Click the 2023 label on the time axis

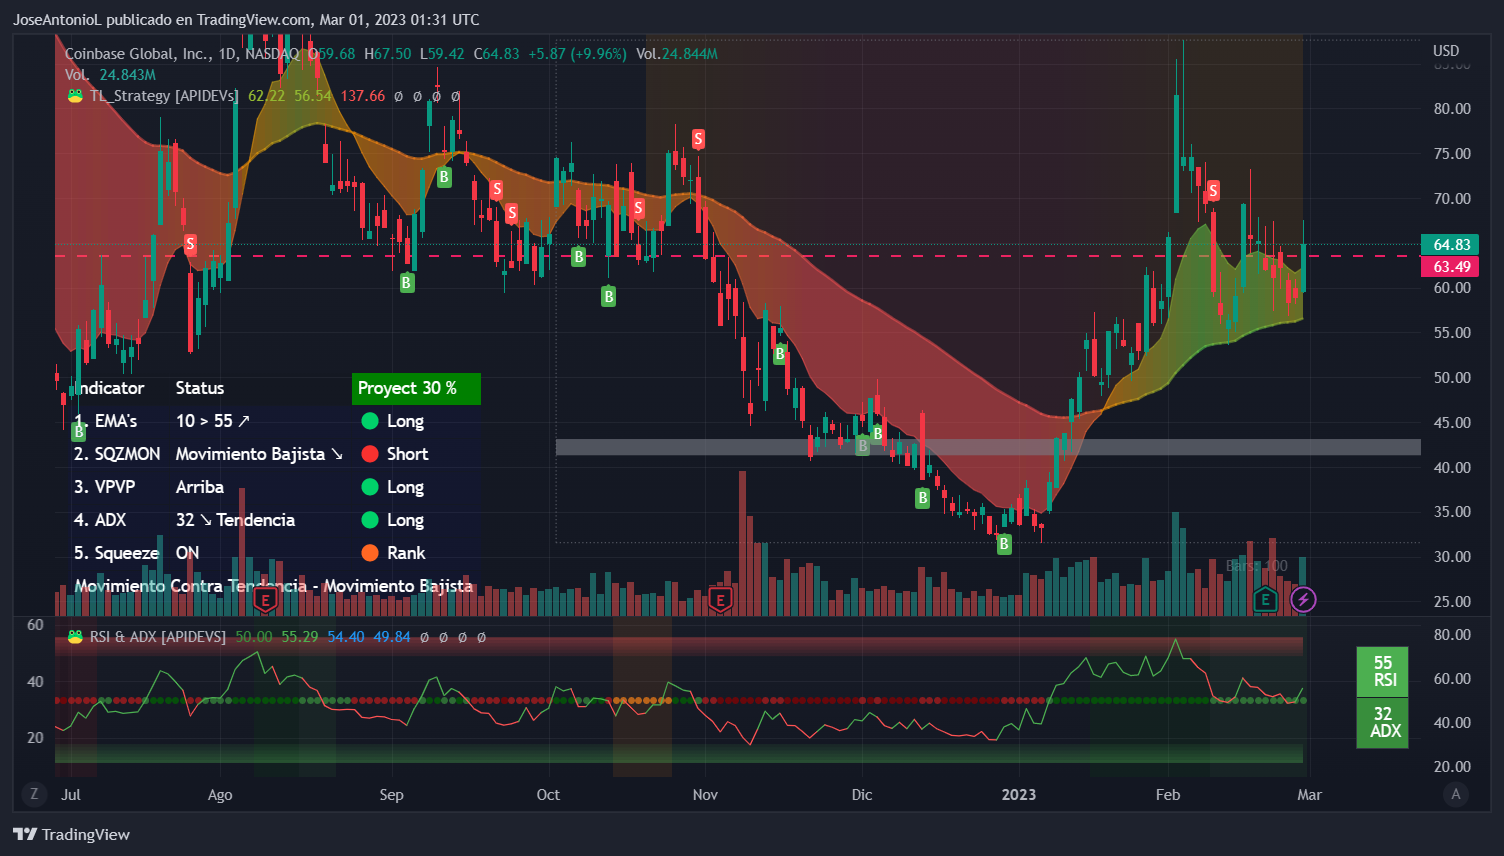[x=1018, y=795]
